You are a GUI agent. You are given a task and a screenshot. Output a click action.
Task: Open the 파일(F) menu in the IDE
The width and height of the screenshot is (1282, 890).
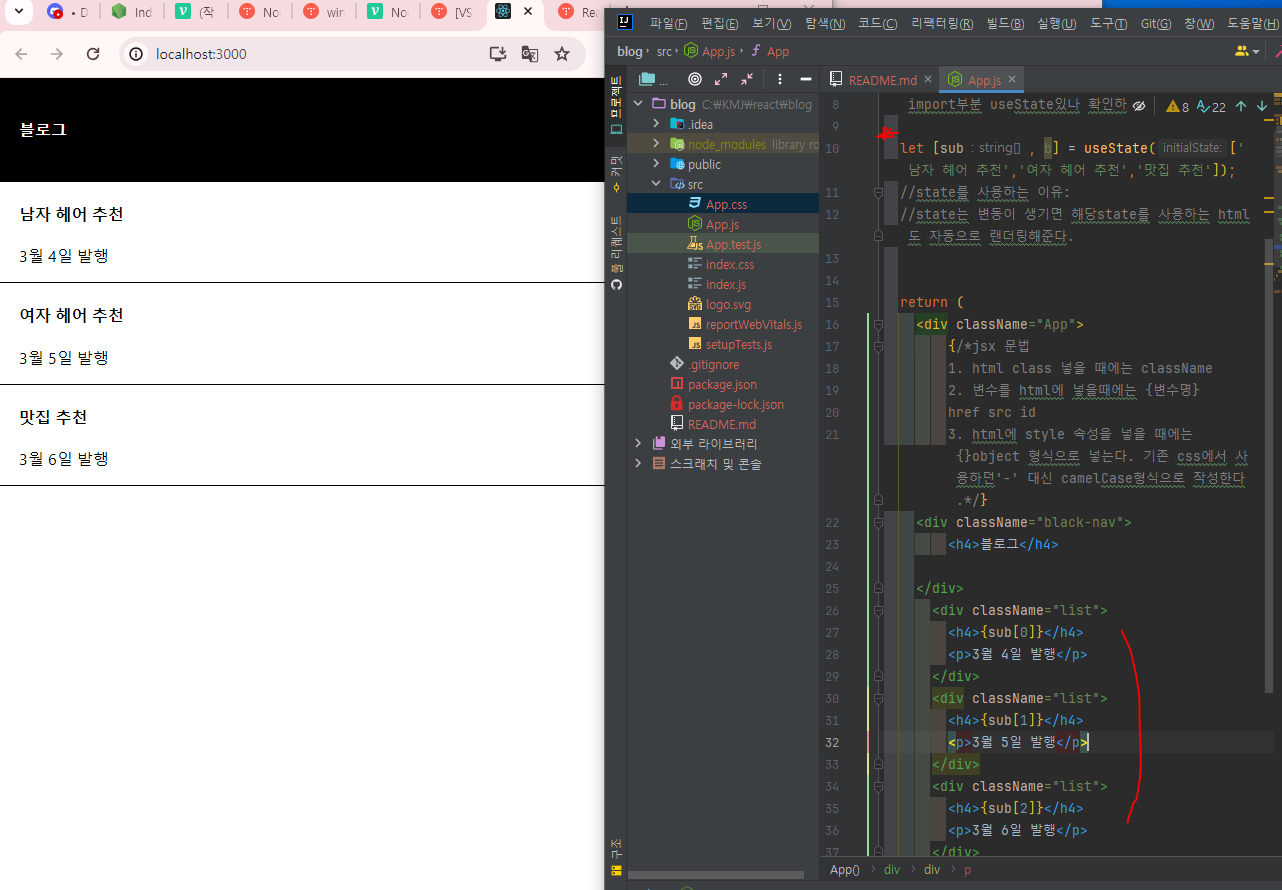point(668,23)
